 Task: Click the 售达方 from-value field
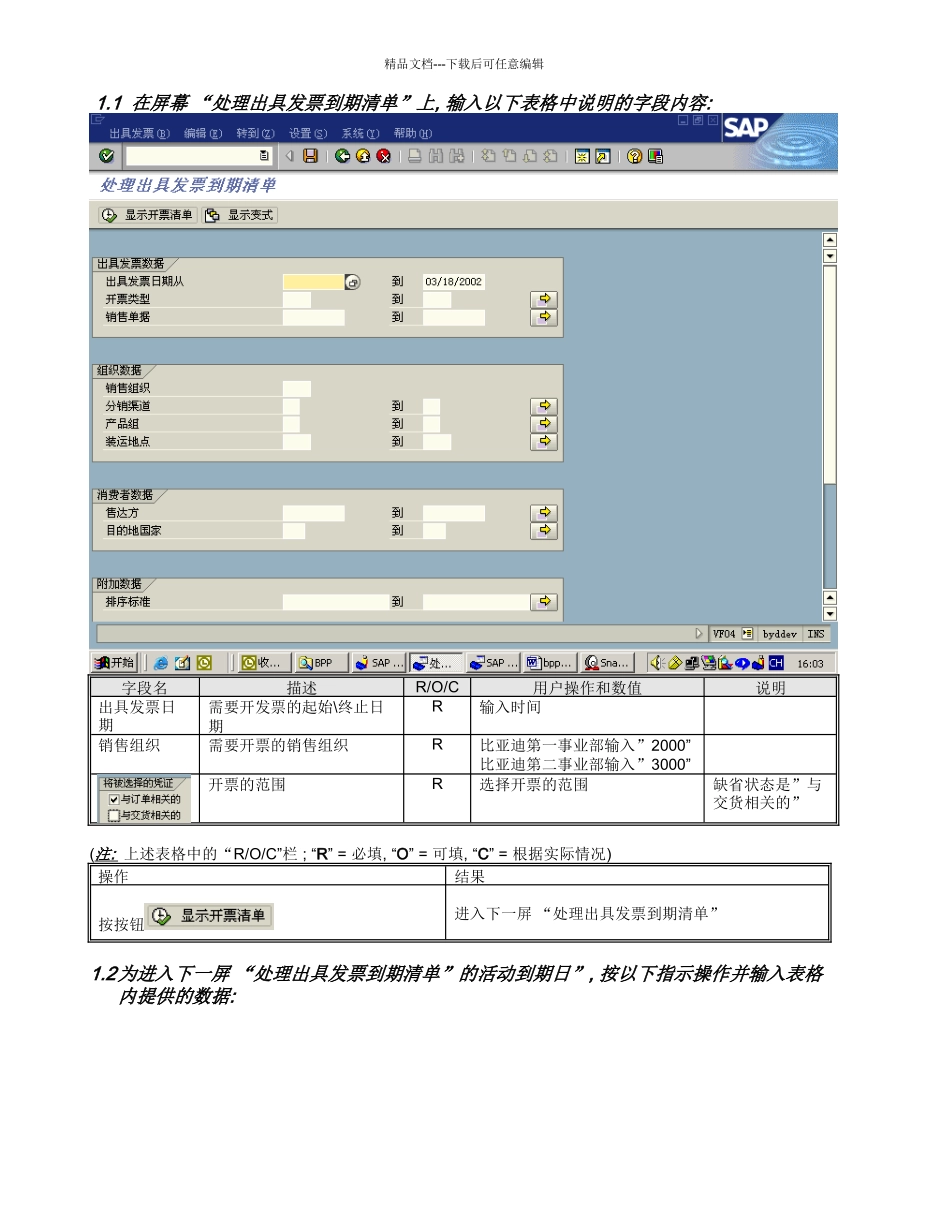(313, 513)
